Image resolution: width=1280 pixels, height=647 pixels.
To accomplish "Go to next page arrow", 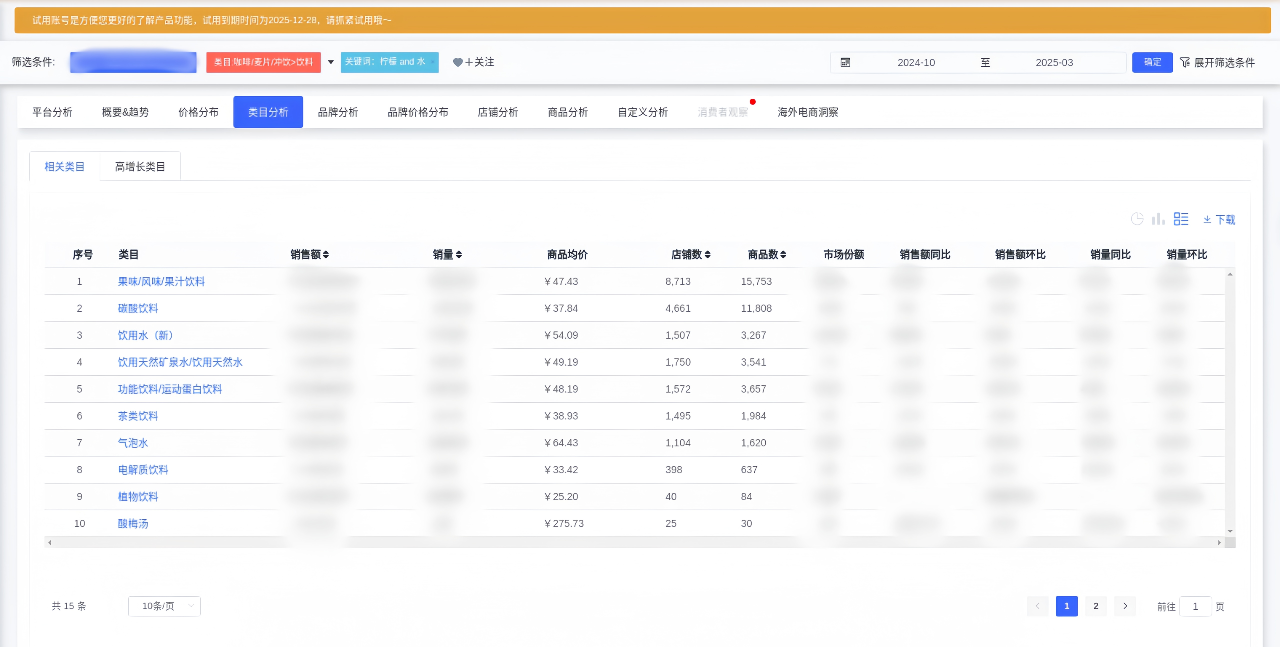I will tap(1125, 606).
